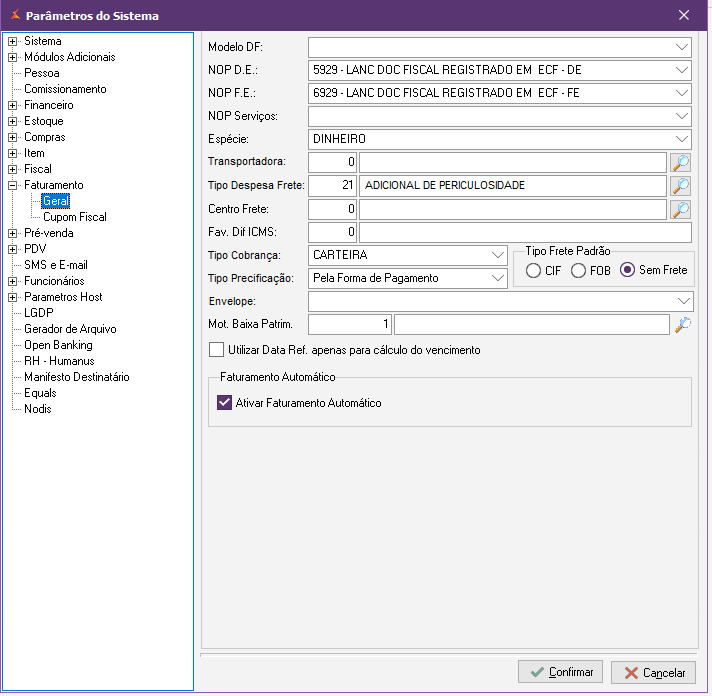The height and width of the screenshot is (696, 712).
Task: Click ADICIONAL DE PERICULOSIDADE description field
Action: point(513,186)
